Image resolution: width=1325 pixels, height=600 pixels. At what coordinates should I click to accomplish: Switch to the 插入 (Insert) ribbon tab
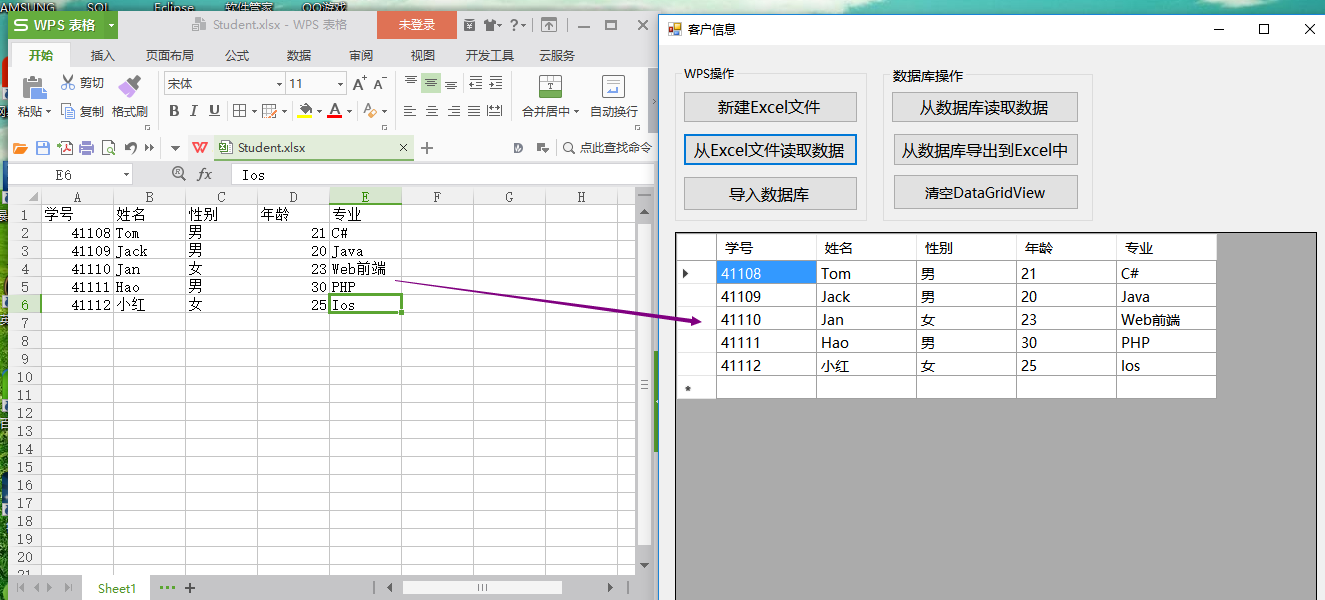[x=103, y=56]
